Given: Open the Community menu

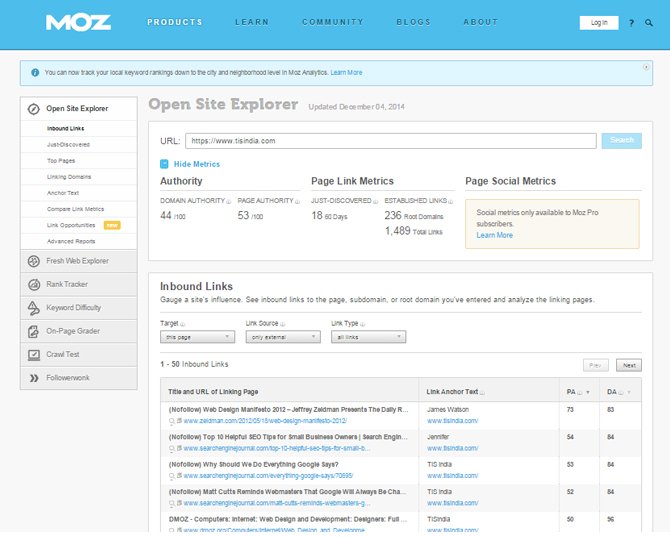Looking at the screenshot, I should pyautogui.click(x=333, y=22).
